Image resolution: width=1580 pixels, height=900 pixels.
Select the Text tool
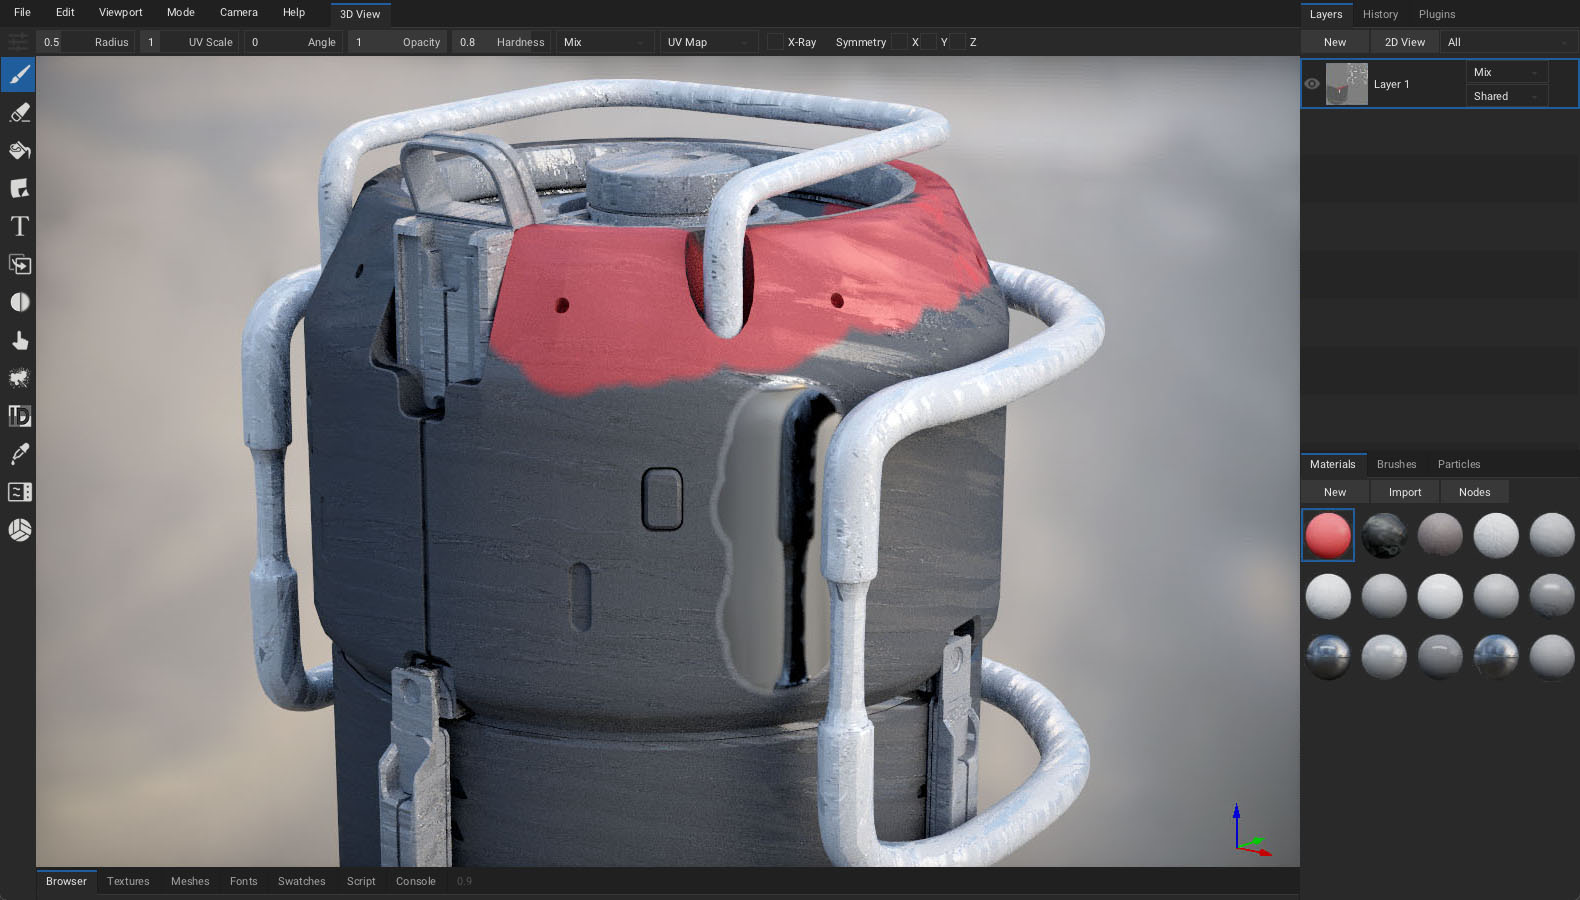(19, 227)
